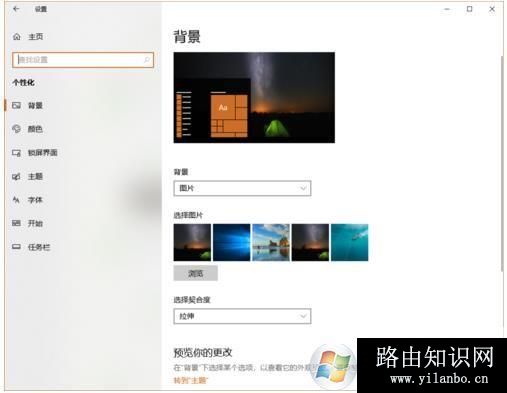Select the 背景 picture icon in sidebar
The image size is (507, 393).
[x=16, y=105]
